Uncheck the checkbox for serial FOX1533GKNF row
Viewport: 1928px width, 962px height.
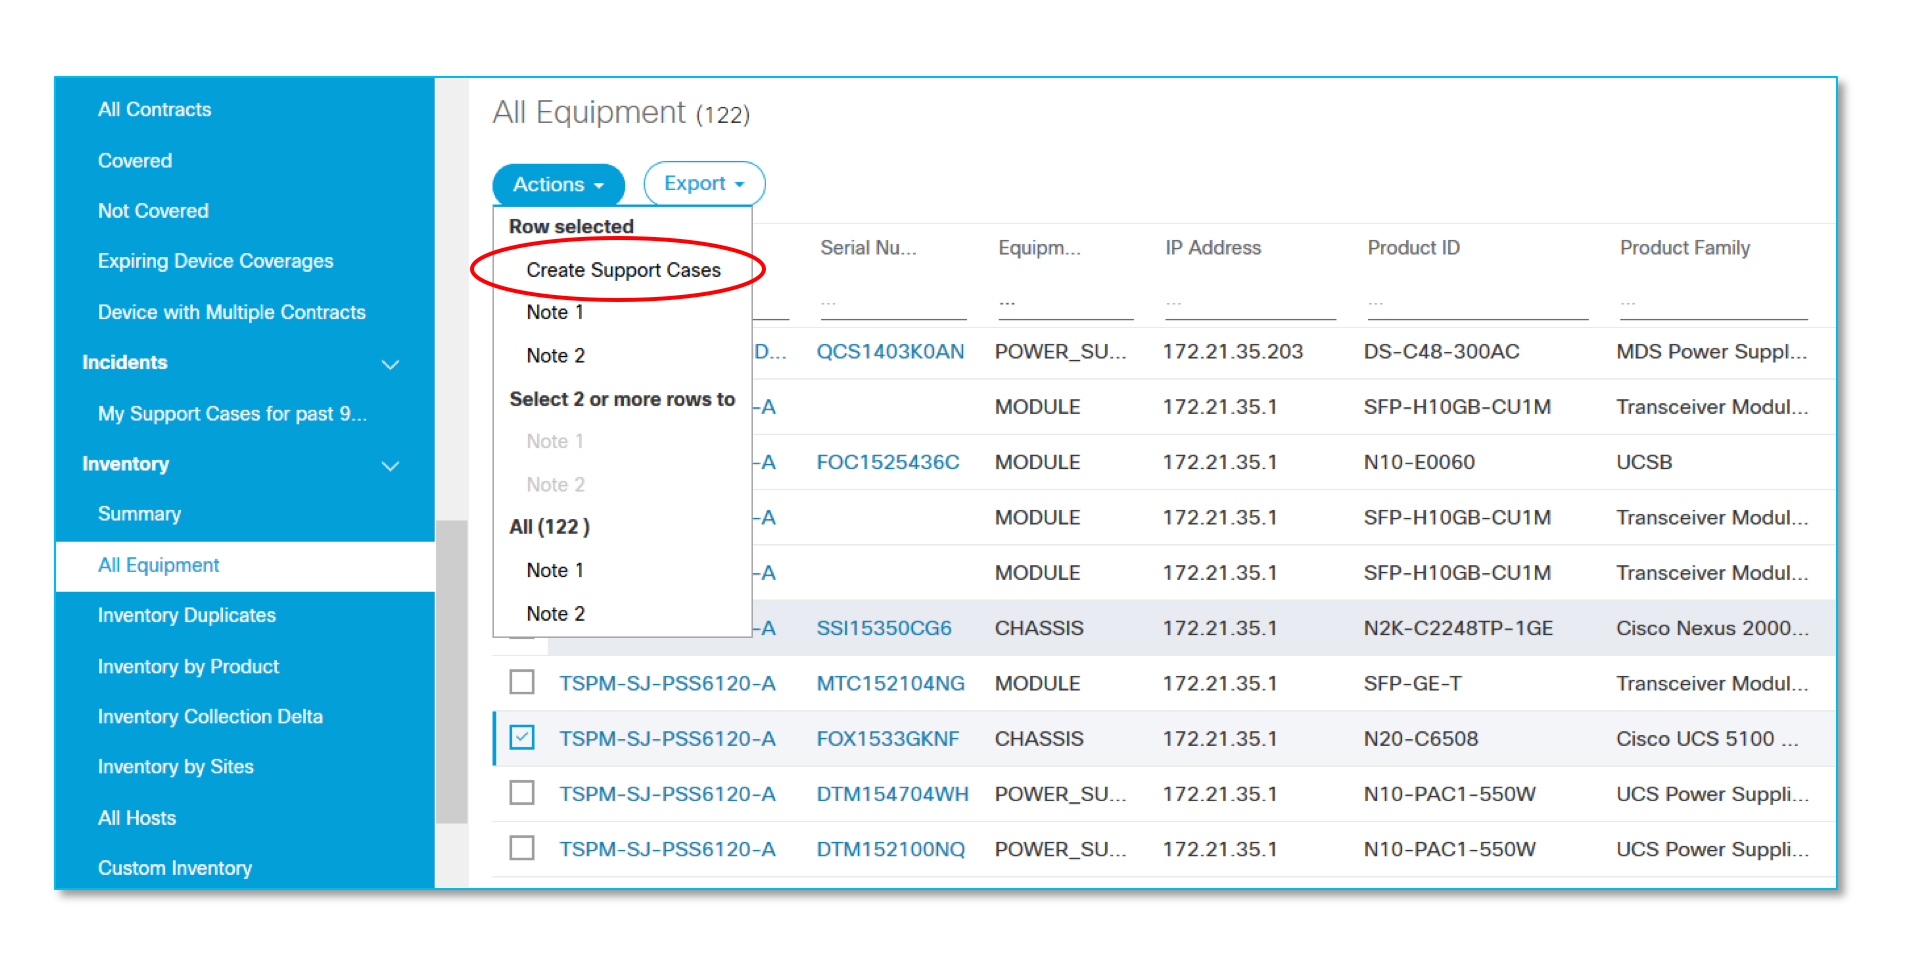click(x=522, y=738)
